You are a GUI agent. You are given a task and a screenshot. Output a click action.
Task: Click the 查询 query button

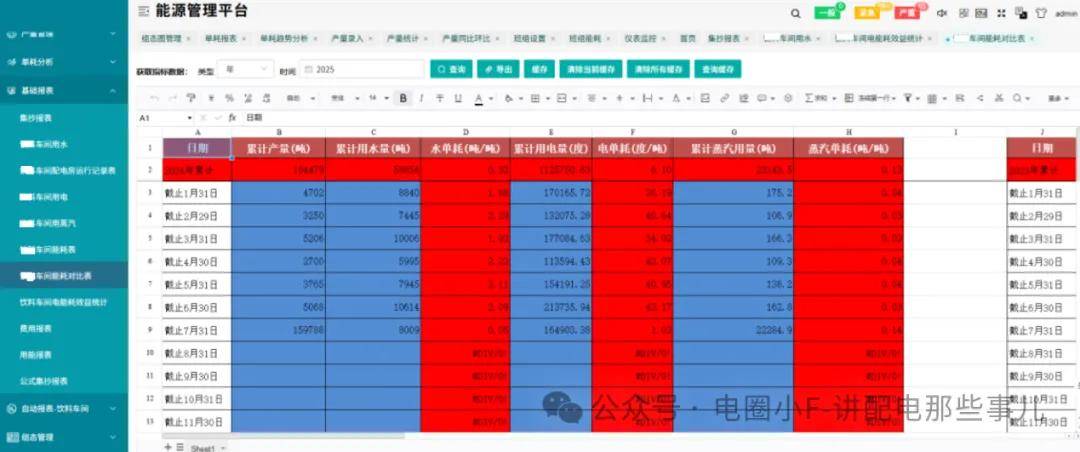click(452, 69)
